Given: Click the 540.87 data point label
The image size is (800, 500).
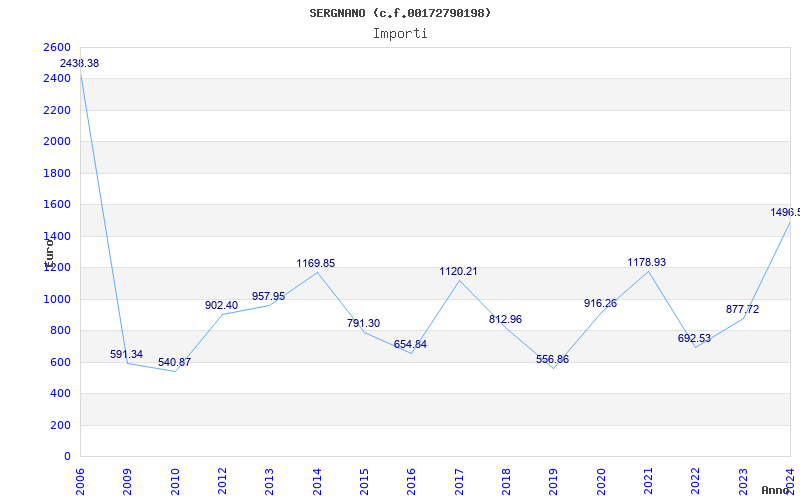Looking at the screenshot, I should point(174,362).
